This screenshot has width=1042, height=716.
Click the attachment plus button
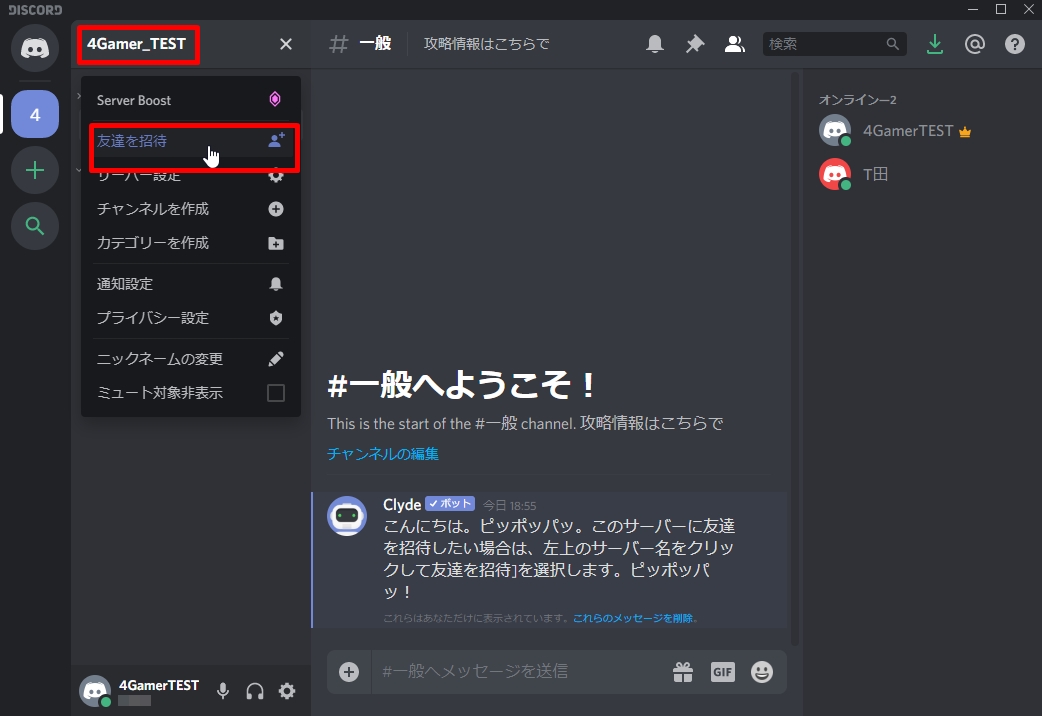[349, 671]
